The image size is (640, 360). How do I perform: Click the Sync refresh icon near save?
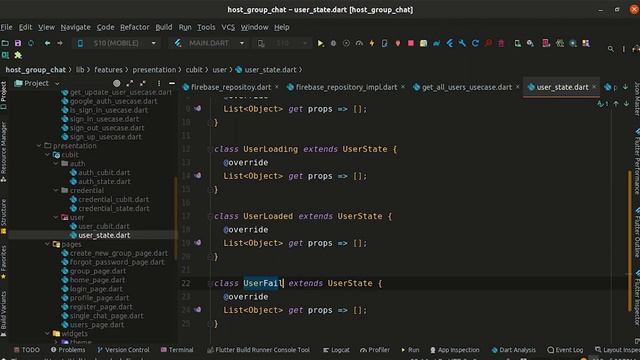pyautogui.click(x=31, y=43)
